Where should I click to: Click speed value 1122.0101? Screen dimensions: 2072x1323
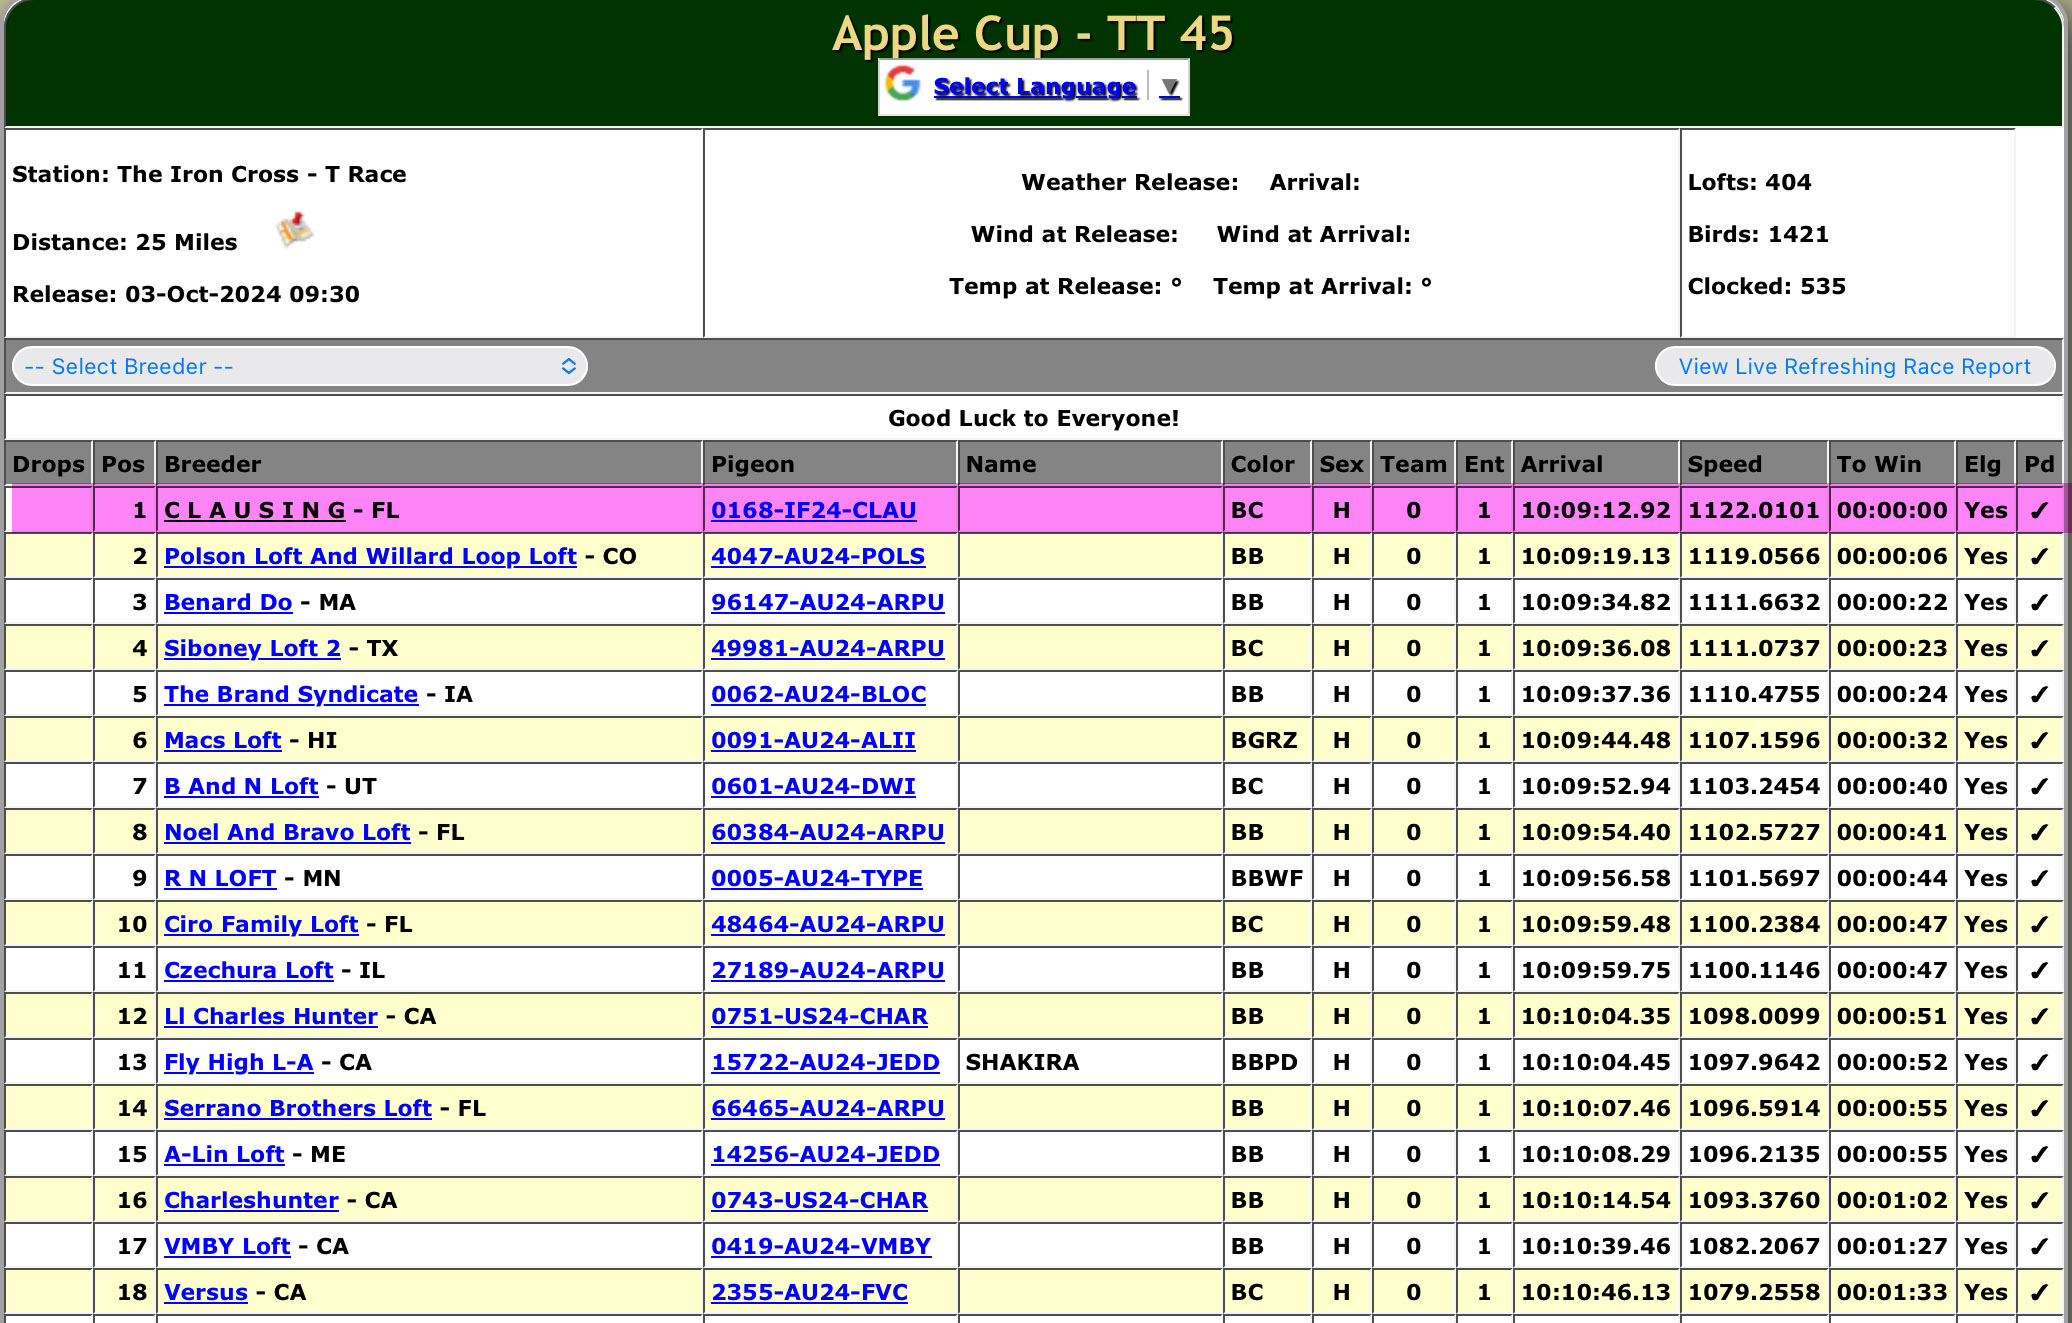point(1754,510)
